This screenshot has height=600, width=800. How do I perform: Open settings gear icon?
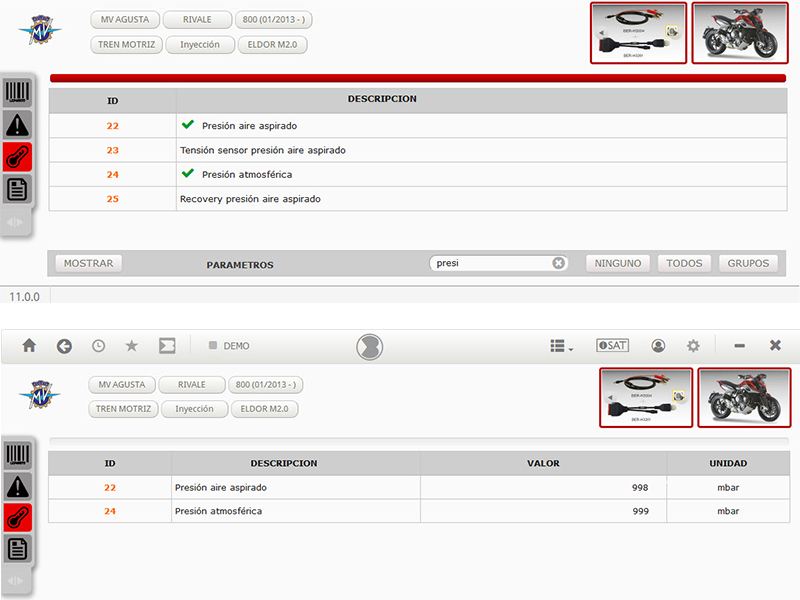click(693, 346)
